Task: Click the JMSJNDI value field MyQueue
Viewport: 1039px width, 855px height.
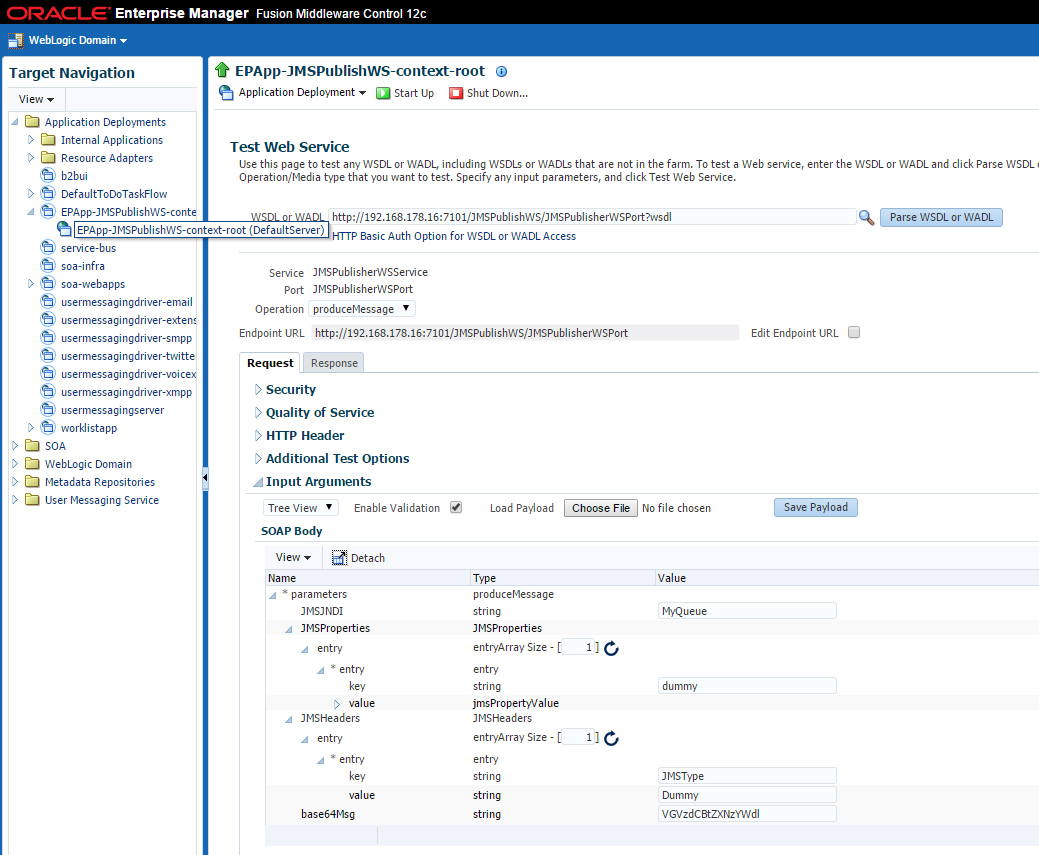Action: (747, 611)
